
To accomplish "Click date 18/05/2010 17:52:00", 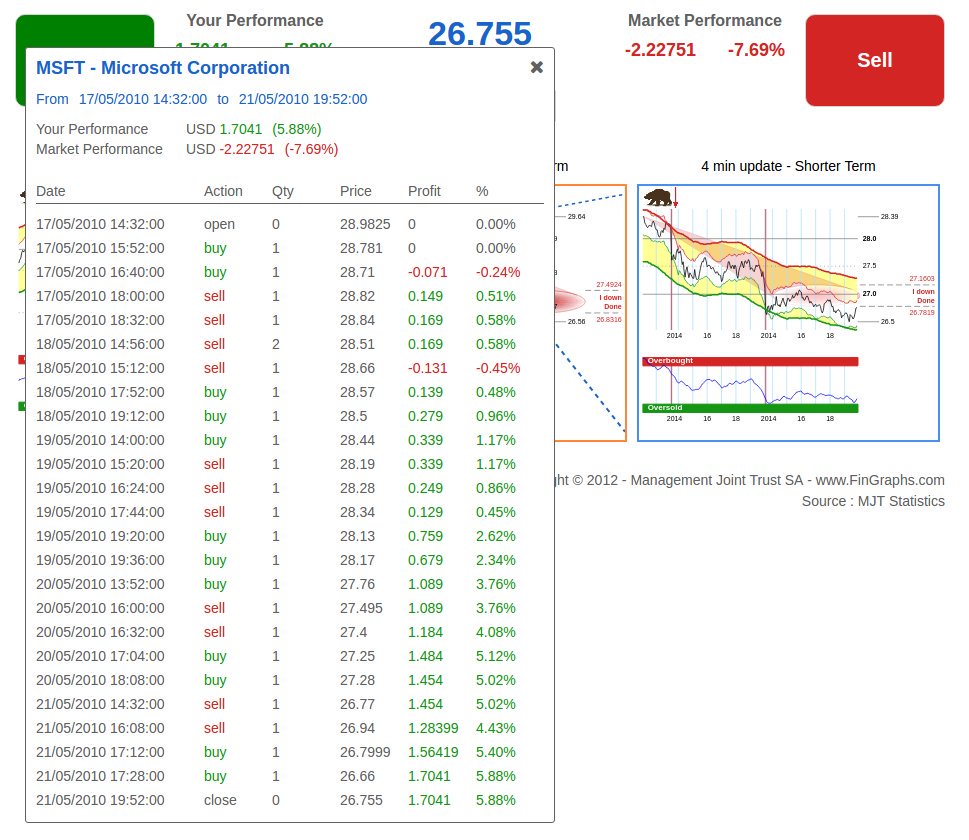I will (100, 392).
